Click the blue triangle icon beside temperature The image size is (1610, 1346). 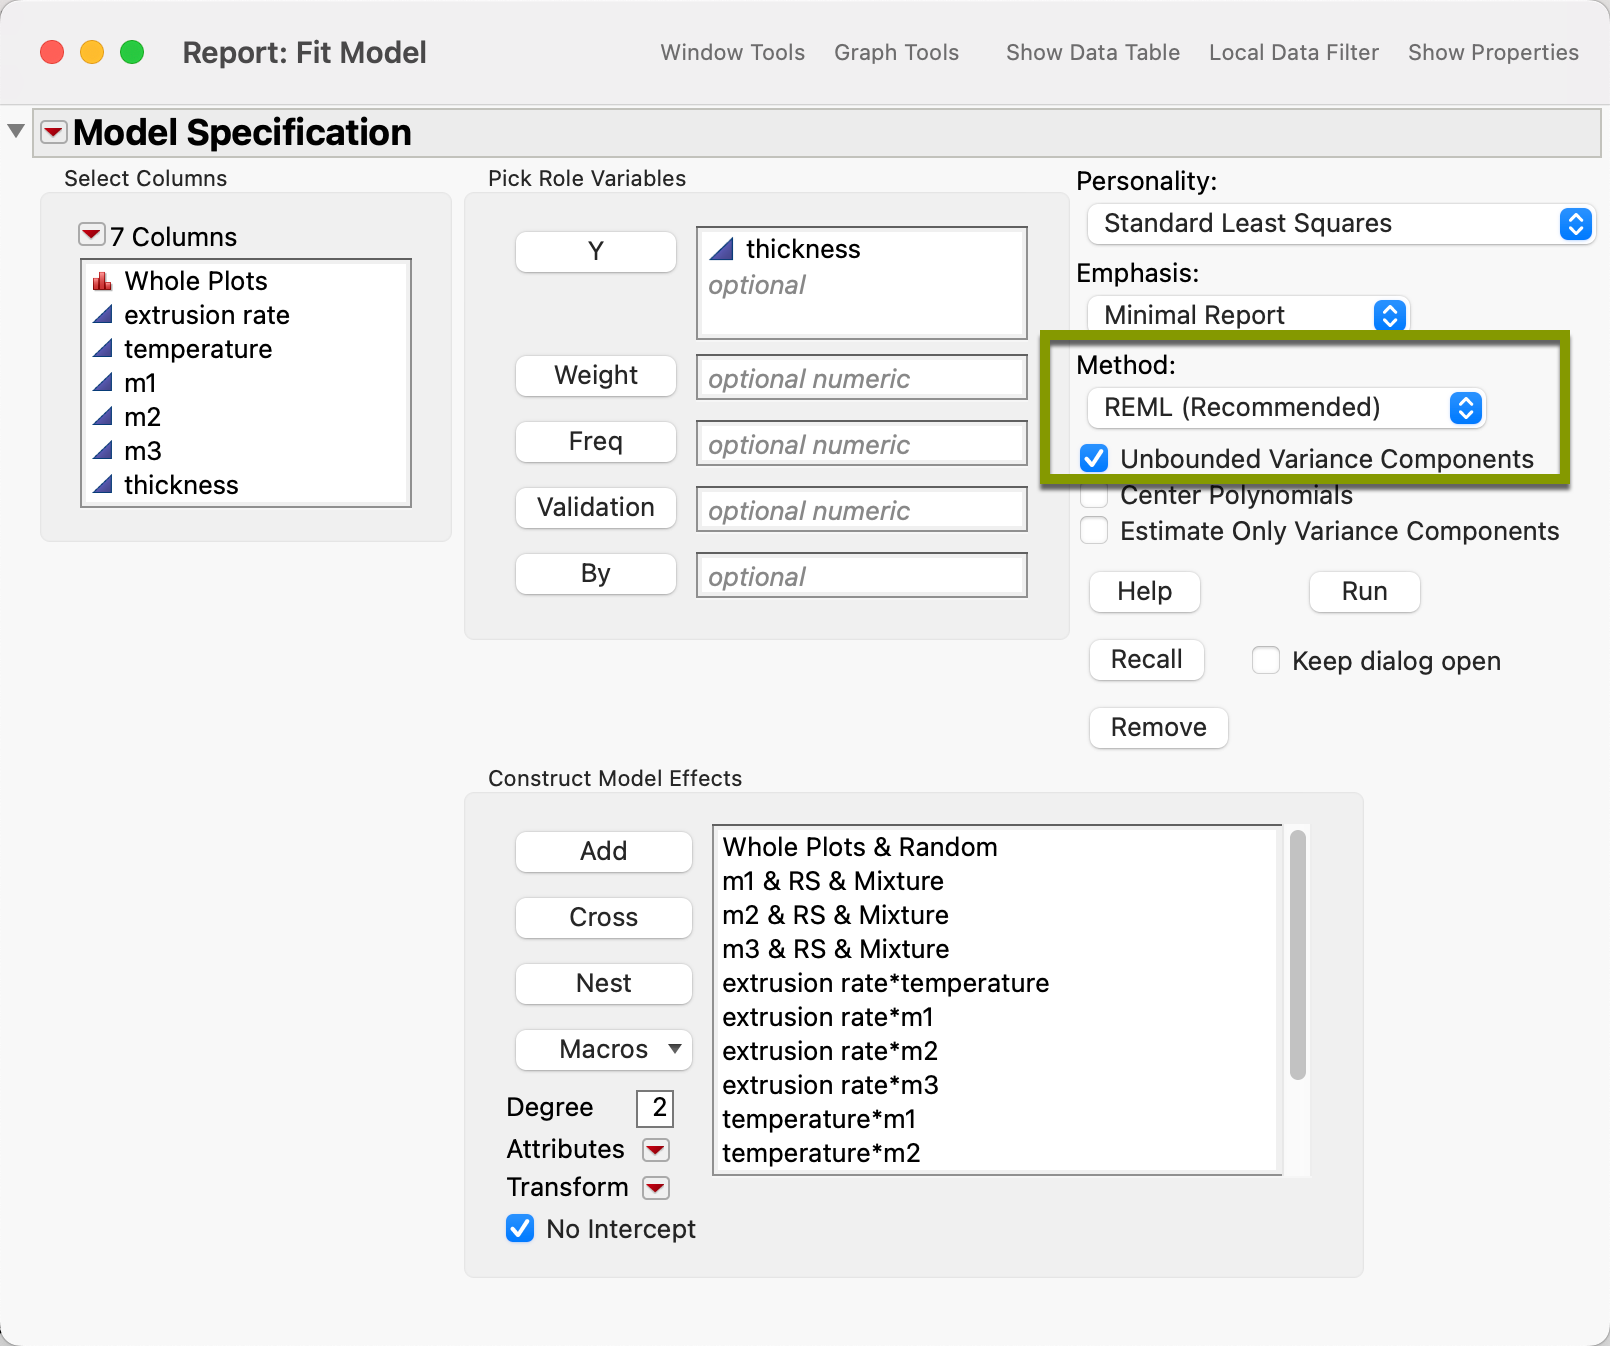point(103,349)
